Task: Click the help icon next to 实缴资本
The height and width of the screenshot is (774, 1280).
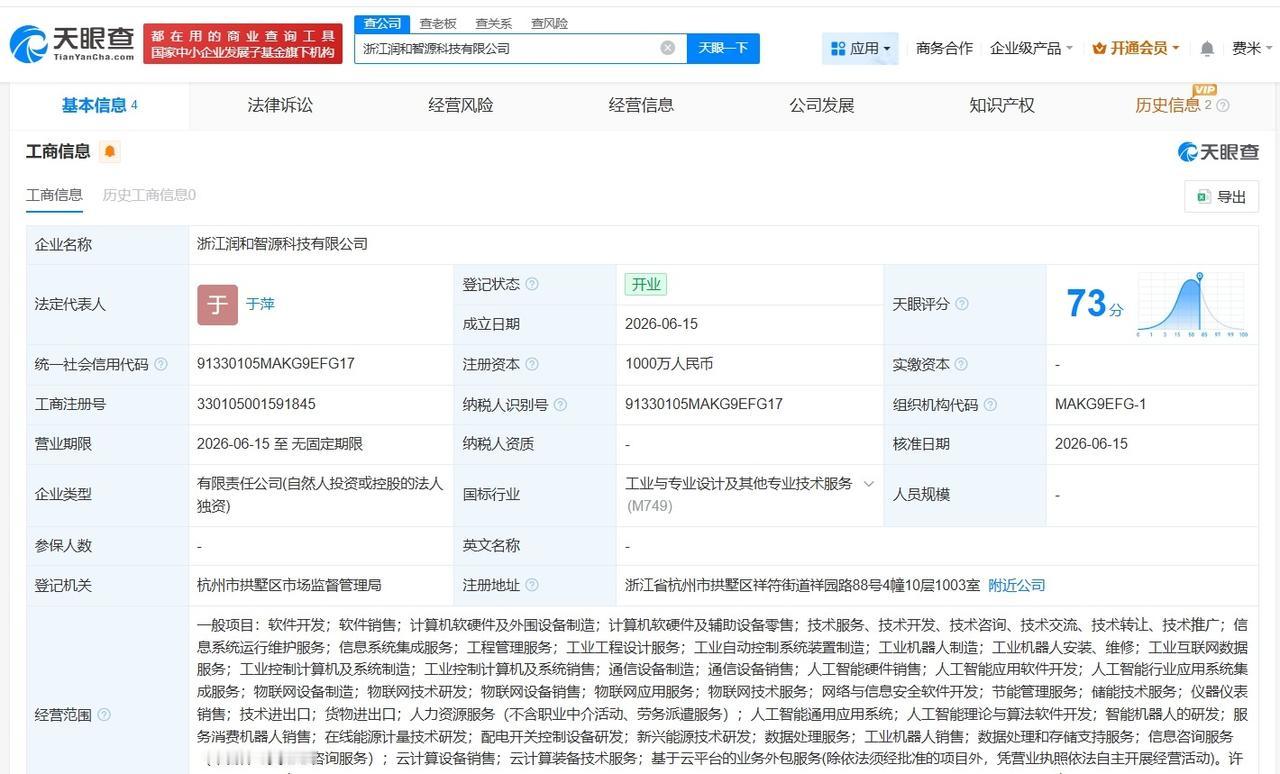Action: click(961, 364)
